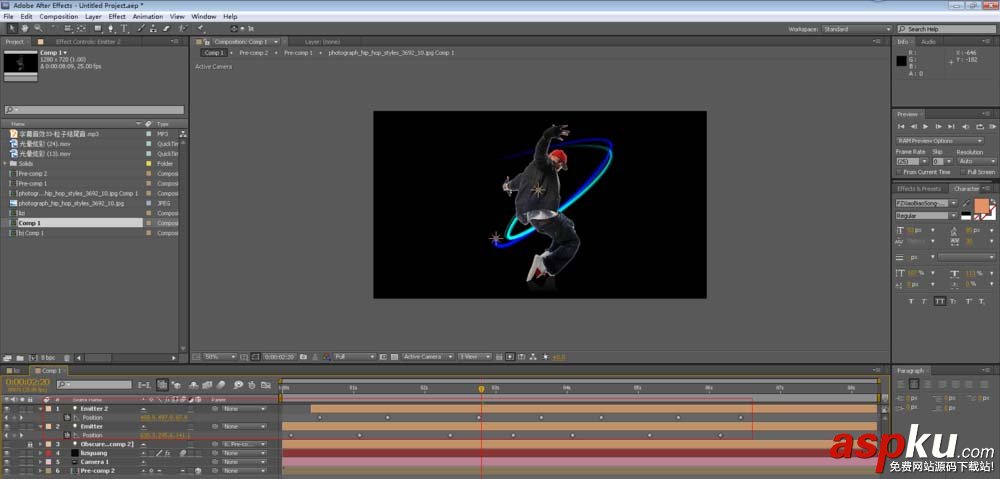Select the Zoom magnifier tool
This screenshot has width=1000, height=479.
click(36, 29)
